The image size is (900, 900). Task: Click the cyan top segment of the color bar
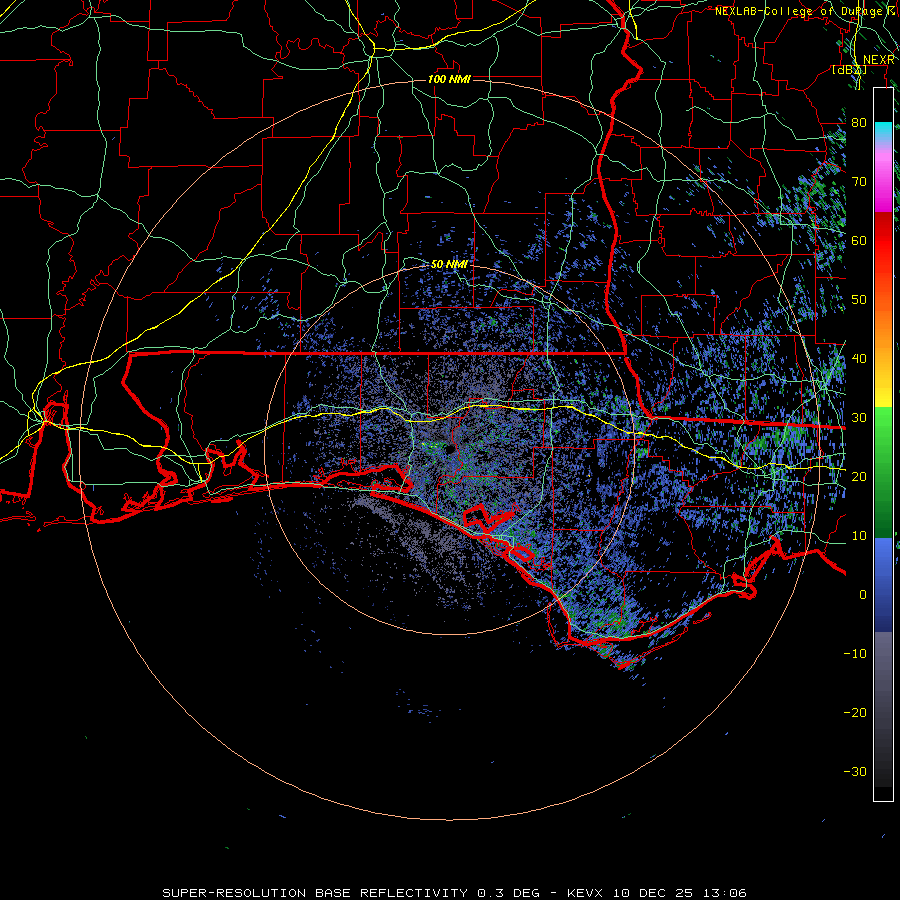883,131
